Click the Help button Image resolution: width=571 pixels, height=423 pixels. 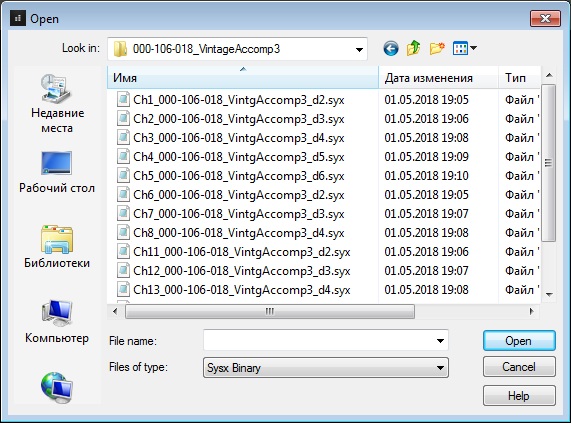(519, 396)
